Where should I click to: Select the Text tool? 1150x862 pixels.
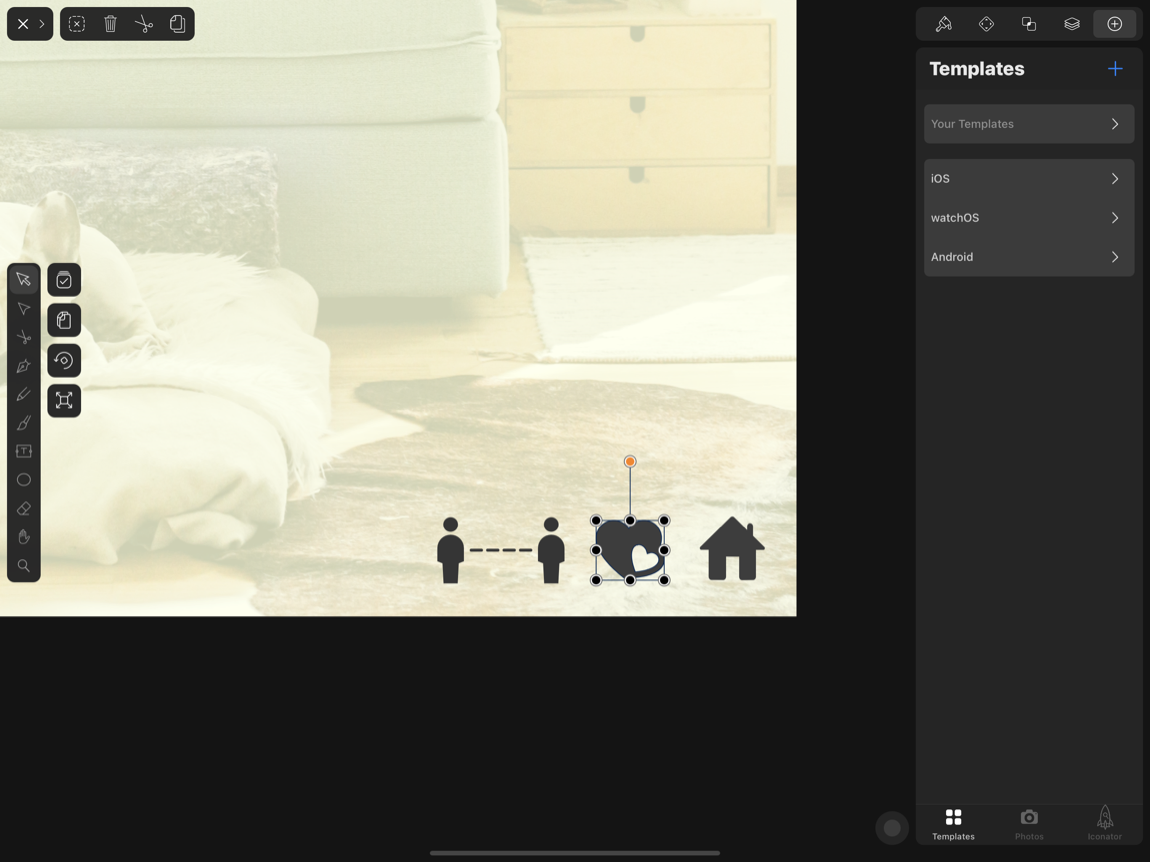coord(23,451)
